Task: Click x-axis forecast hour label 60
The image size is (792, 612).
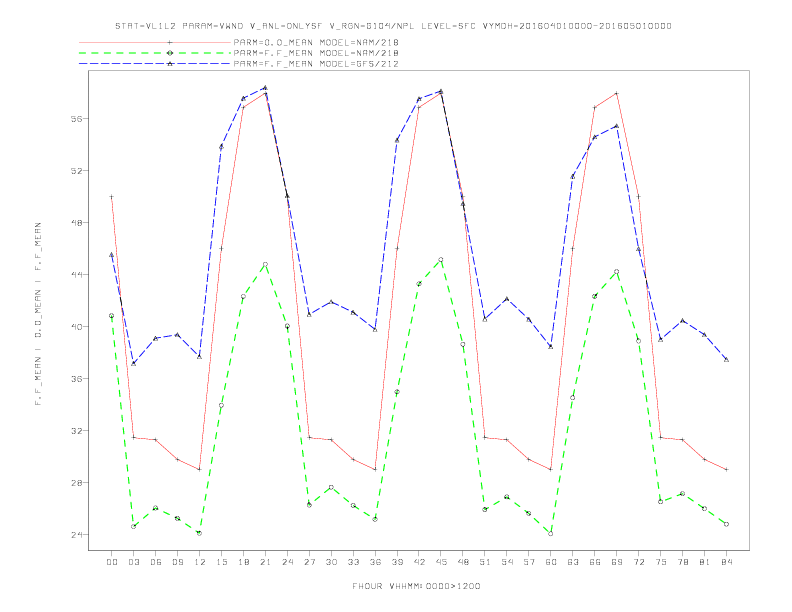Action: click(551, 562)
